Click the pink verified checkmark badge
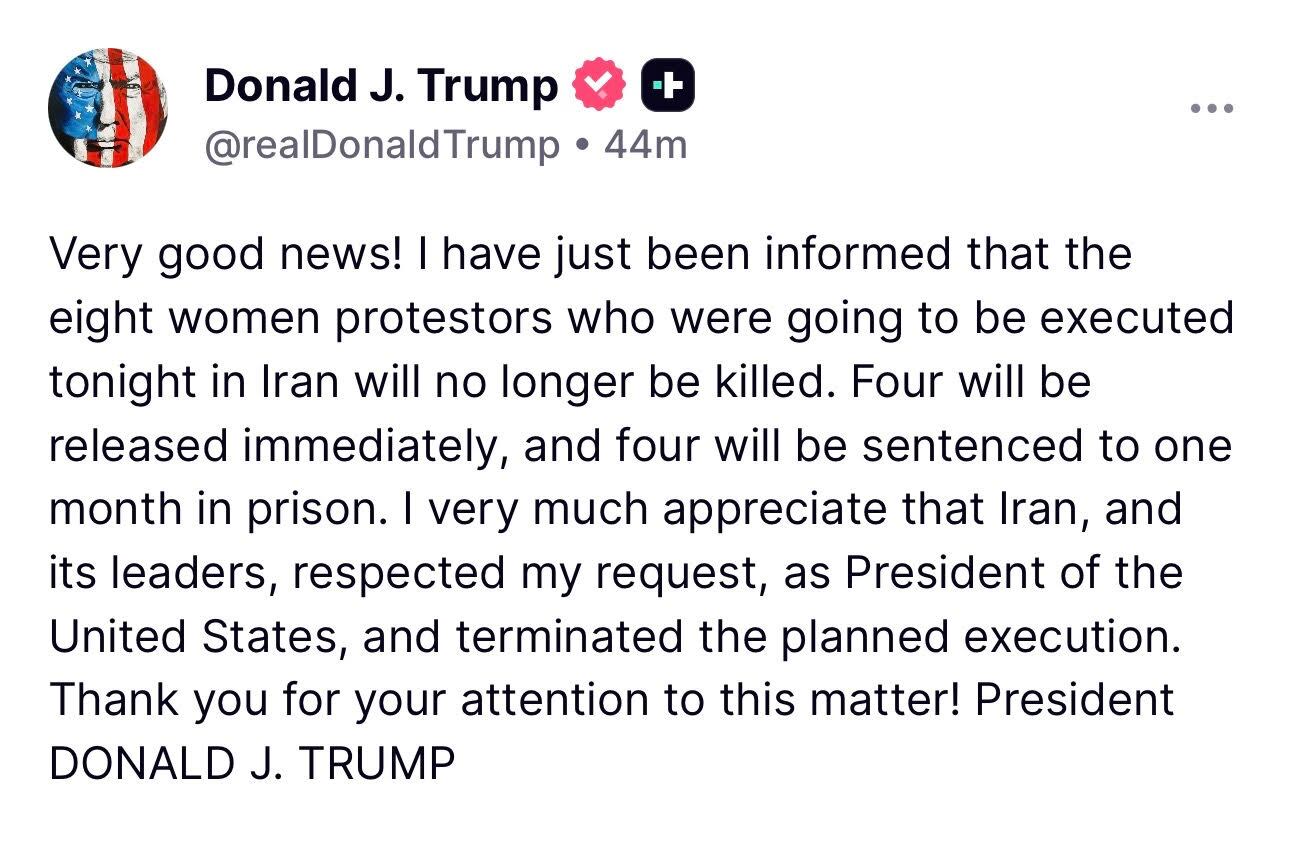Image resolution: width=1290 pixels, height=847 pixels. pos(599,84)
